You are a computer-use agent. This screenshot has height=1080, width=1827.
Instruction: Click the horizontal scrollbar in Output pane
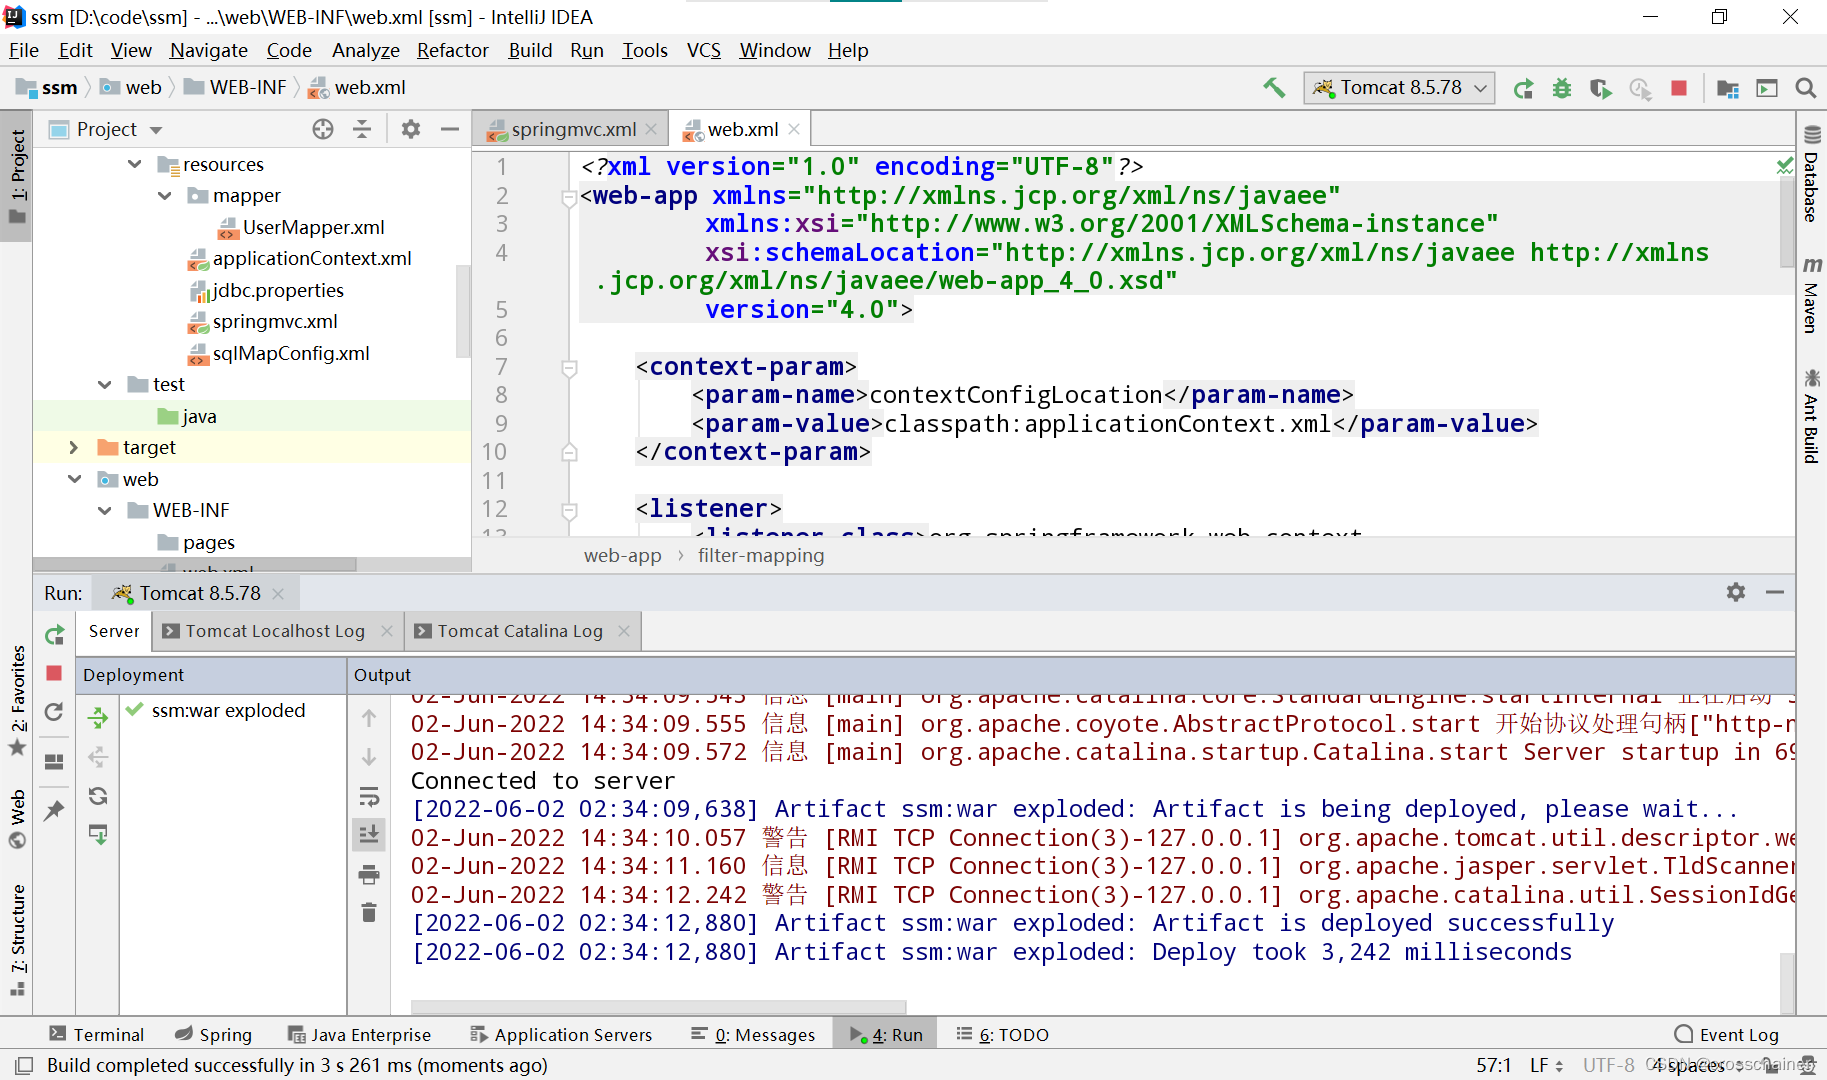tap(658, 1006)
